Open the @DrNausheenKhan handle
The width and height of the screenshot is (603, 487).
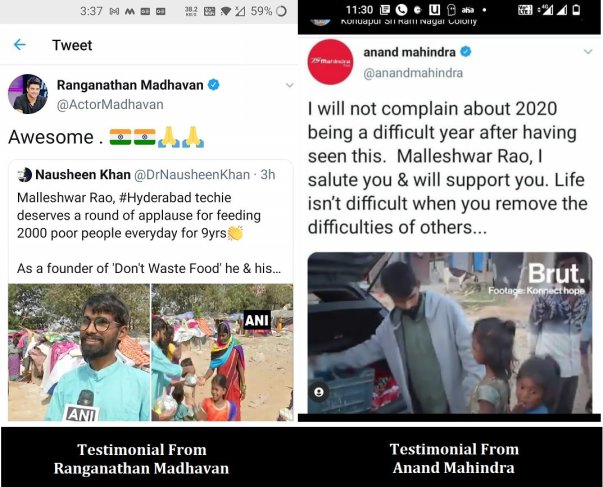click(192, 175)
